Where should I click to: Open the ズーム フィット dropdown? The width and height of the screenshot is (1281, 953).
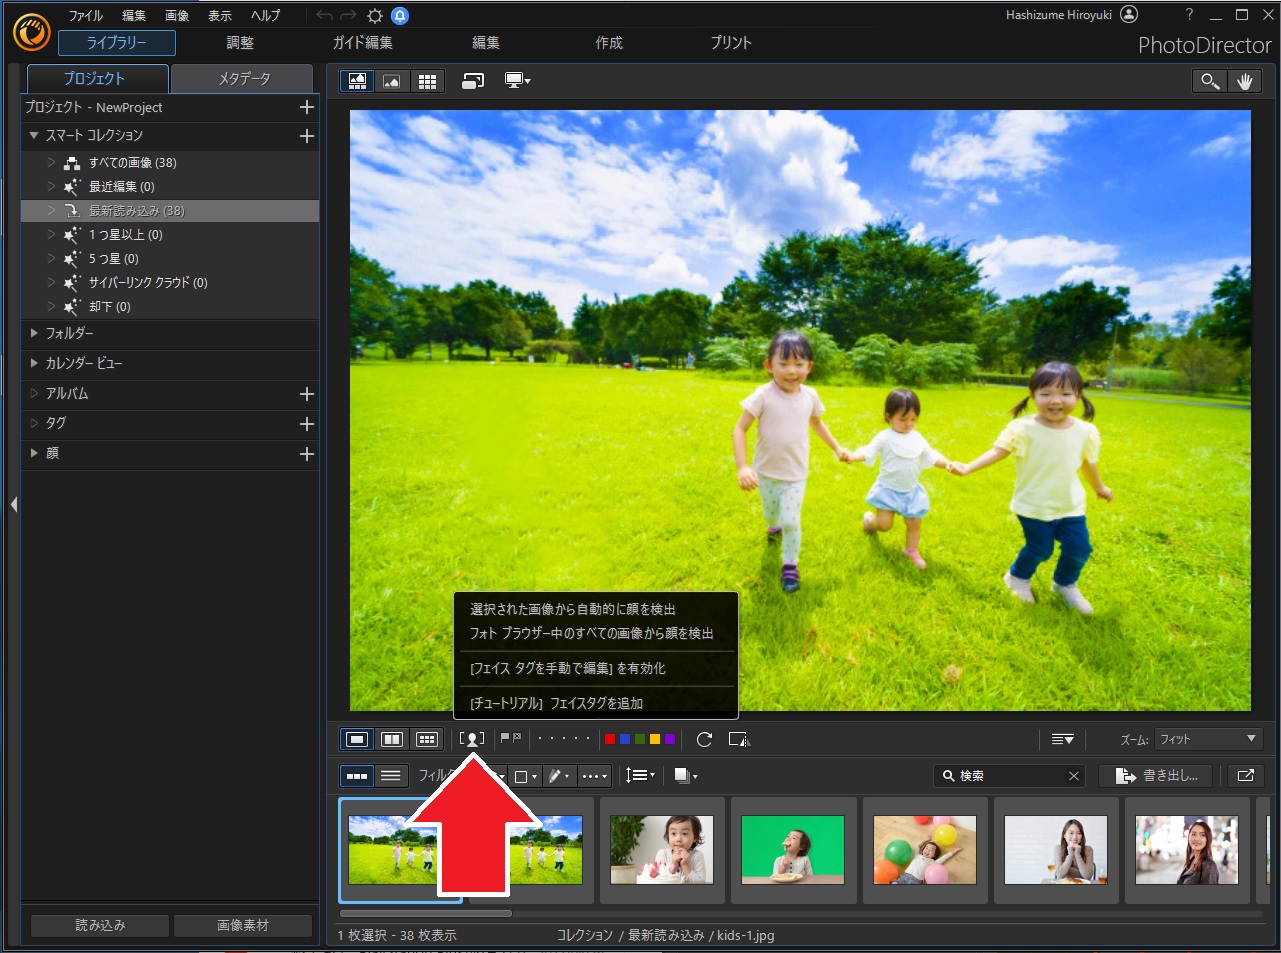[x=1208, y=739]
